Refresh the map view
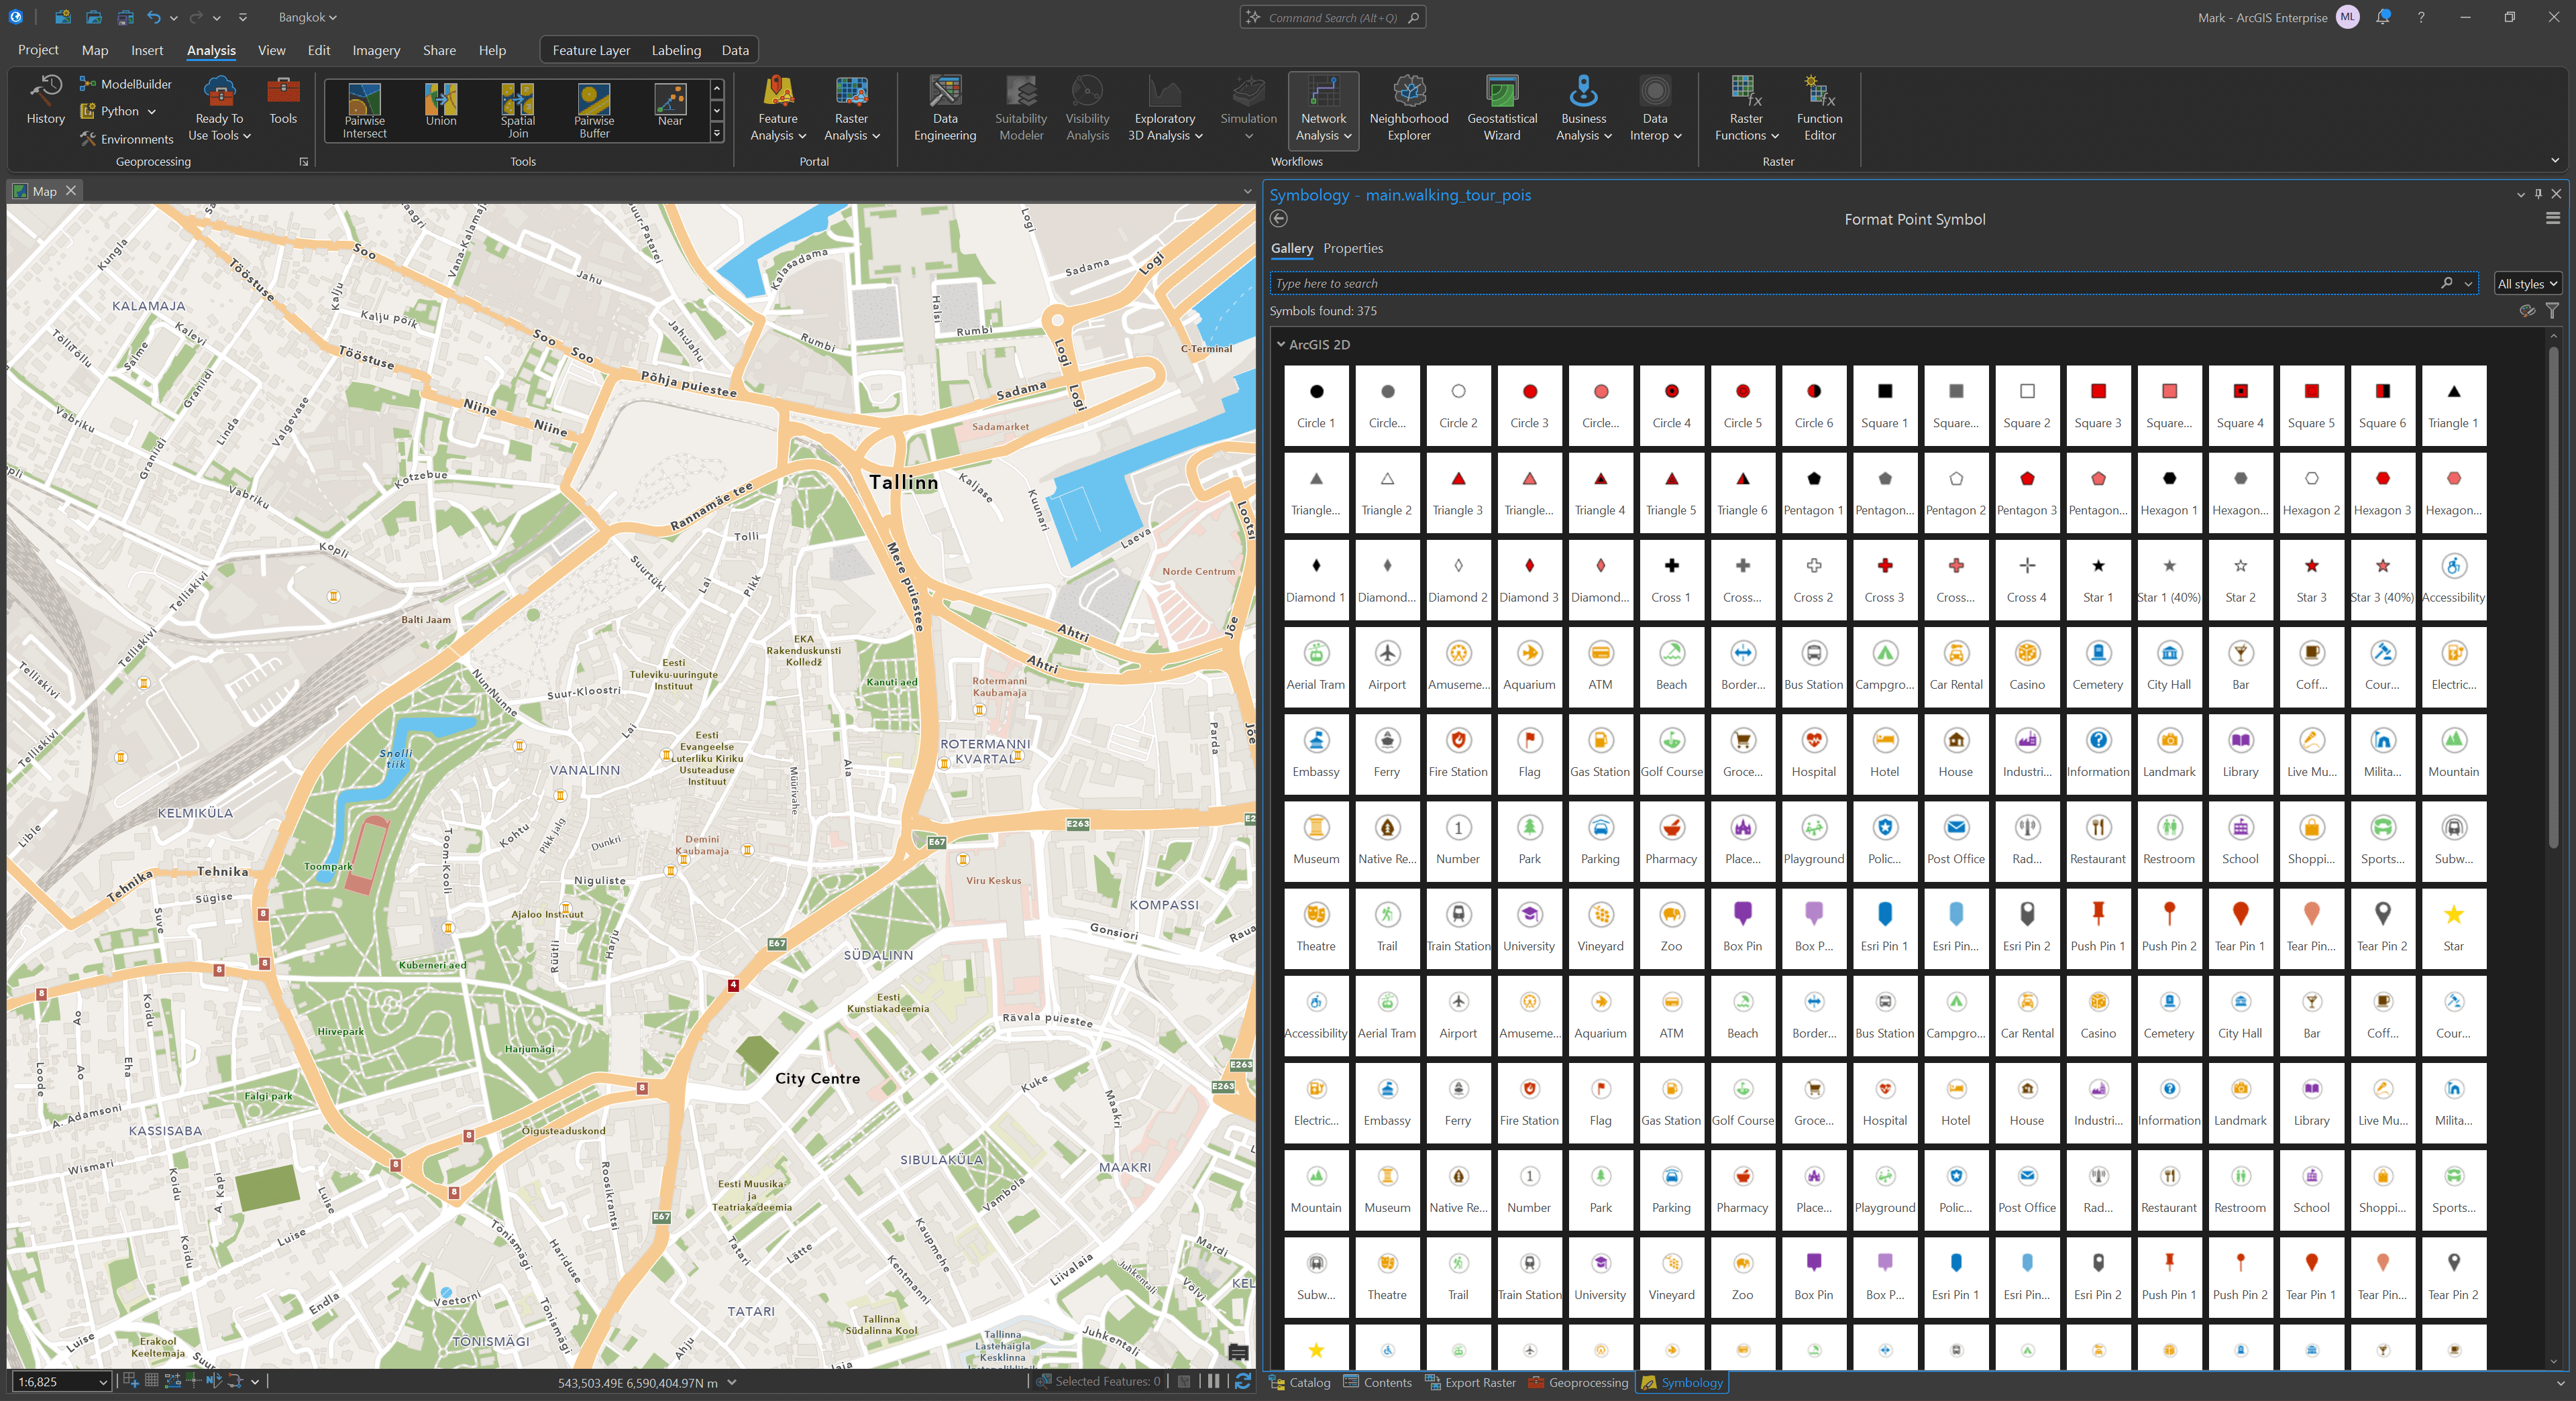 click(1243, 1381)
